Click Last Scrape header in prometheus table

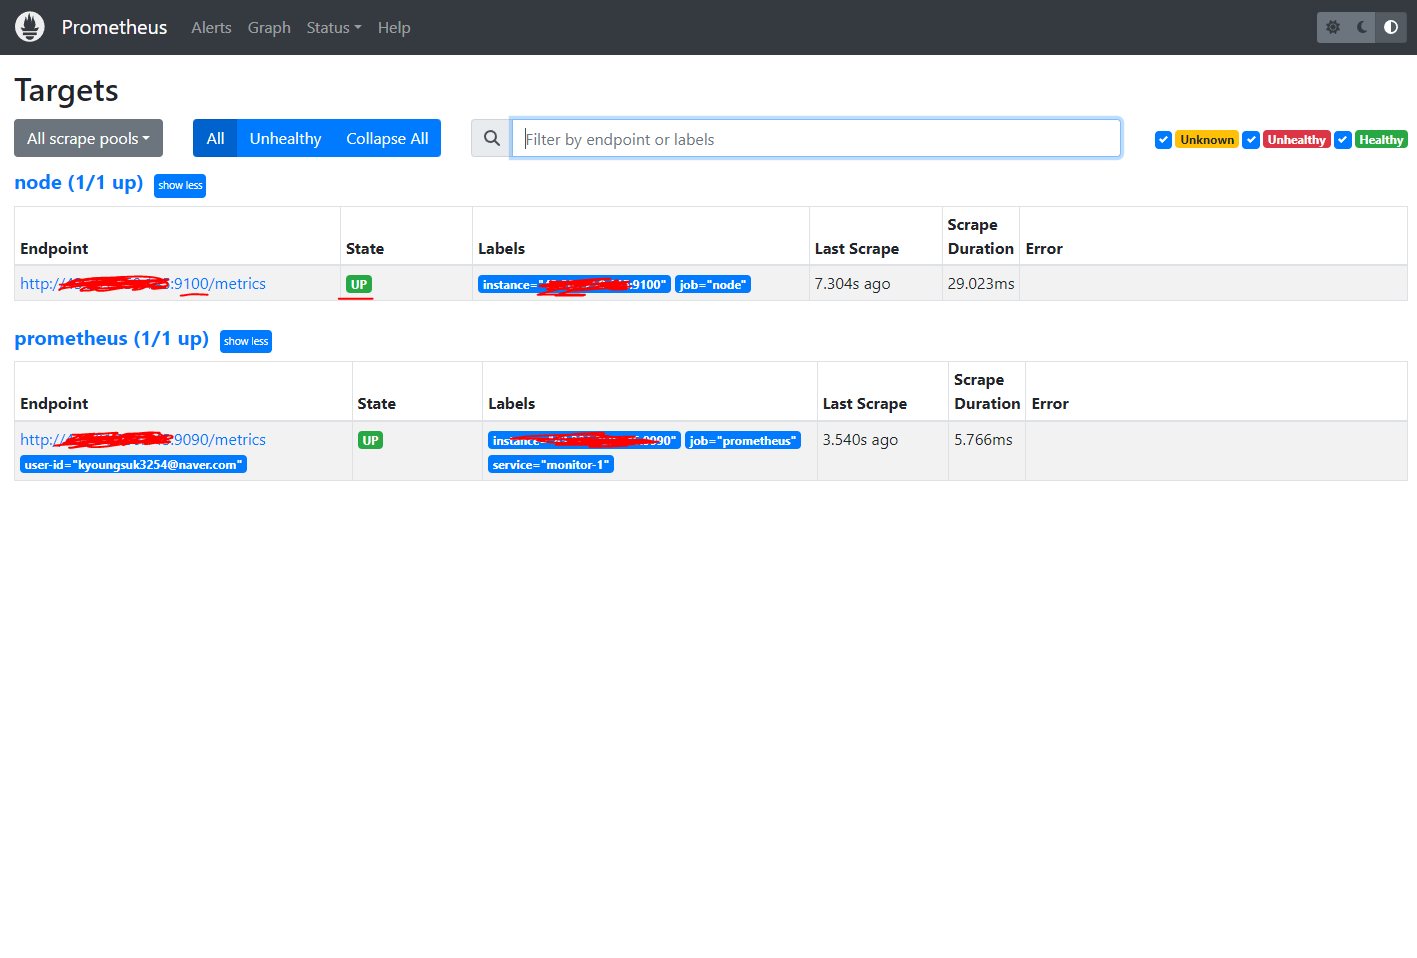(865, 403)
